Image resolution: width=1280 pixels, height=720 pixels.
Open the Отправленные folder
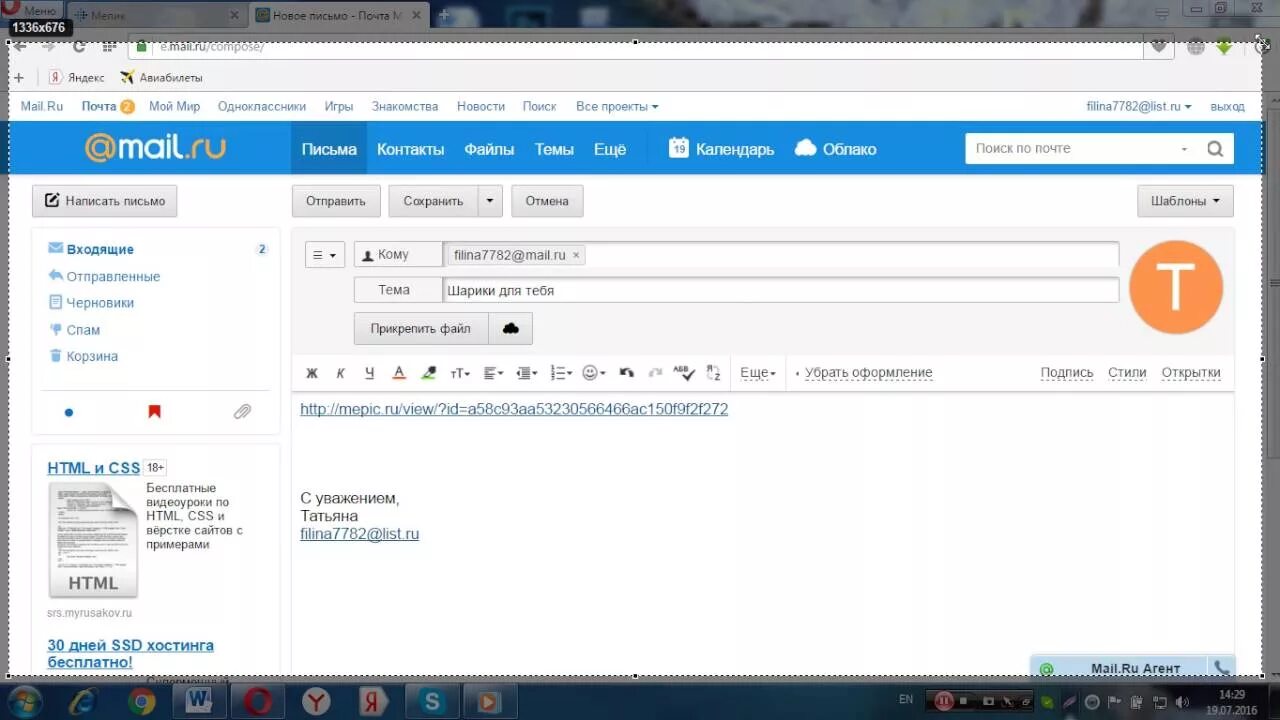point(113,277)
